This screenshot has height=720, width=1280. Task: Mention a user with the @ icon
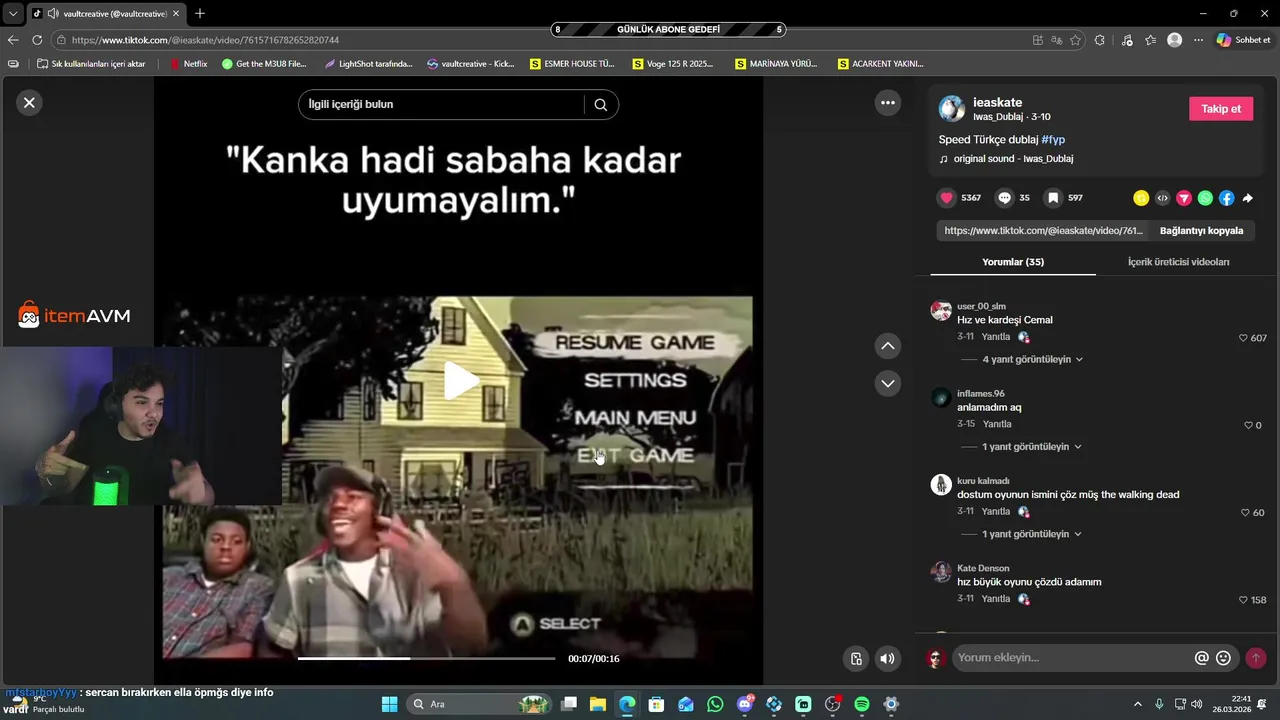(x=1202, y=658)
